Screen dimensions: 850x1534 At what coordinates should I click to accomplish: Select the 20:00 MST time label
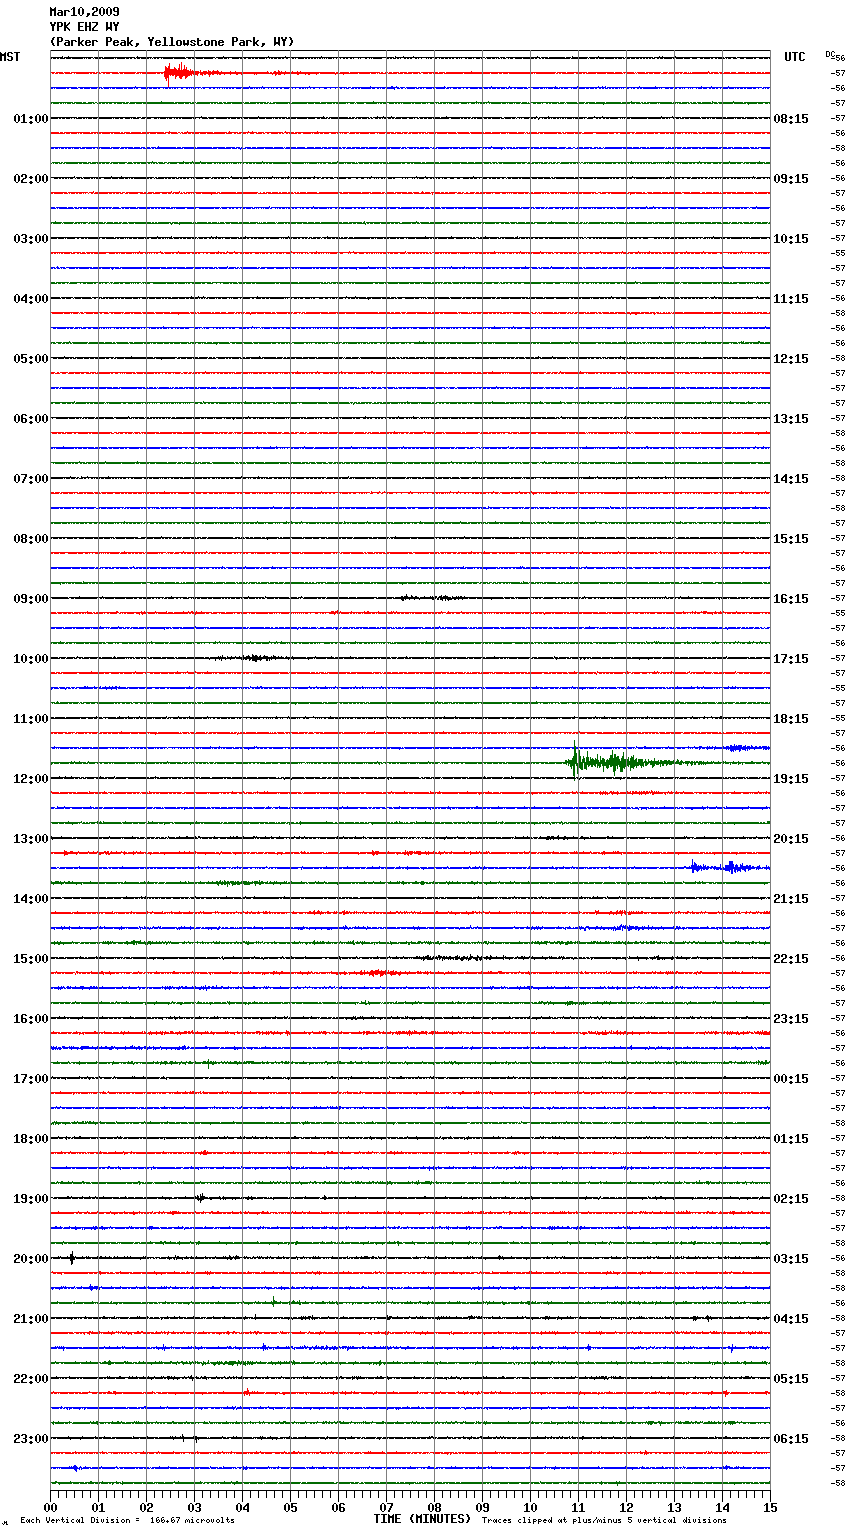(31, 1259)
